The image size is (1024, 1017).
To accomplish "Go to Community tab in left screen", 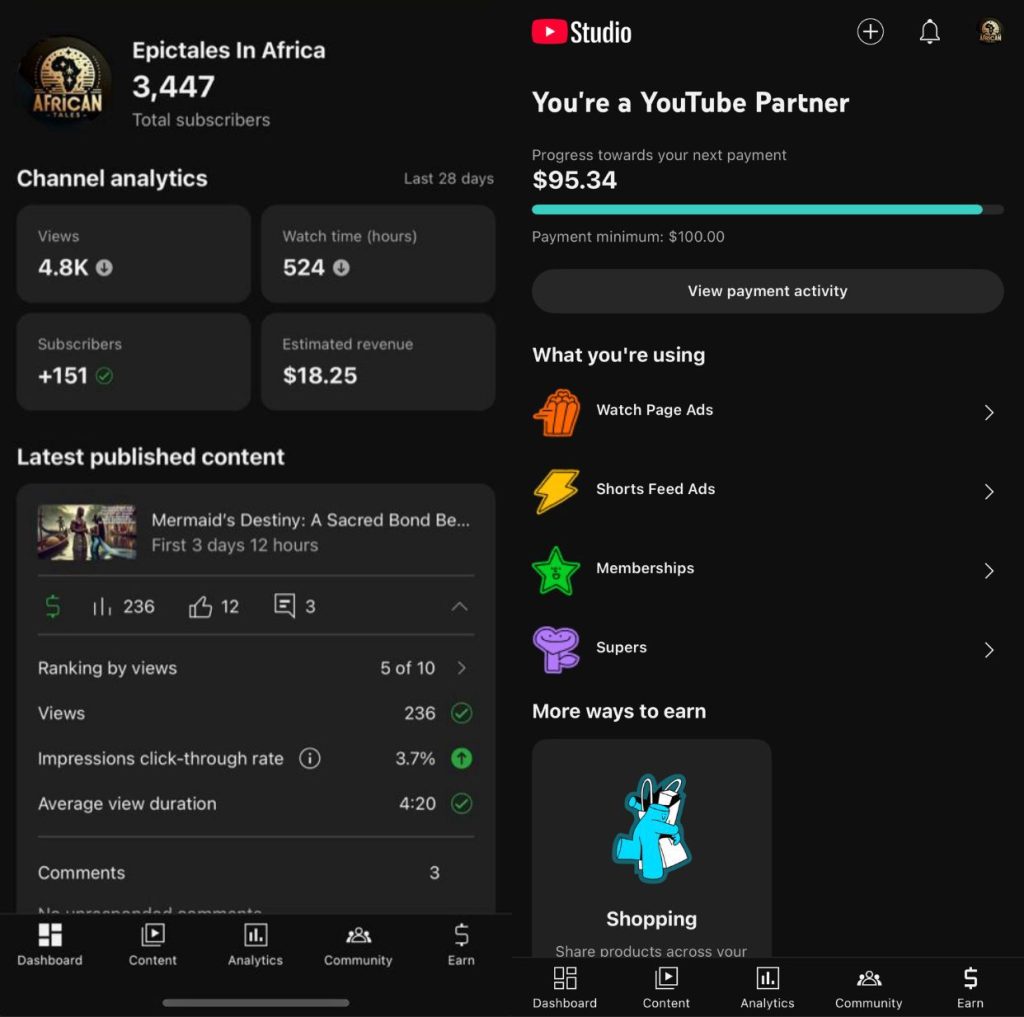I will click(358, 944).
